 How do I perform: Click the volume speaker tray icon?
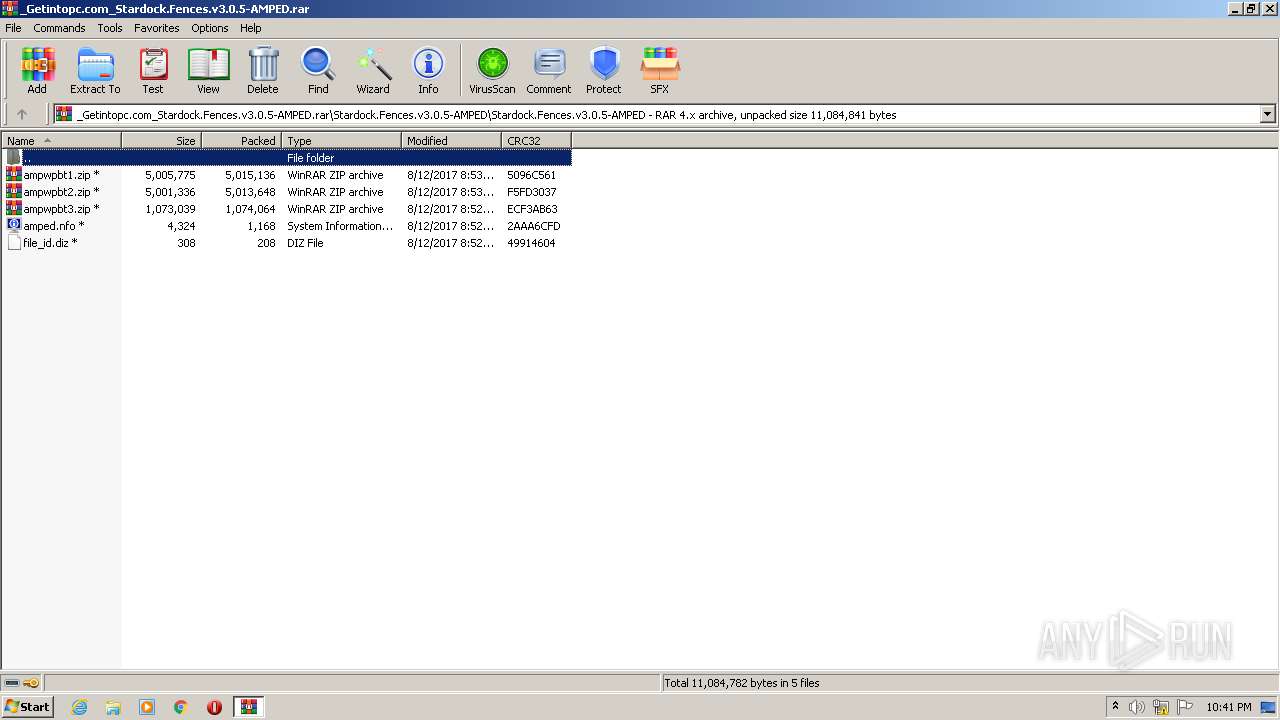(1137, 707)
